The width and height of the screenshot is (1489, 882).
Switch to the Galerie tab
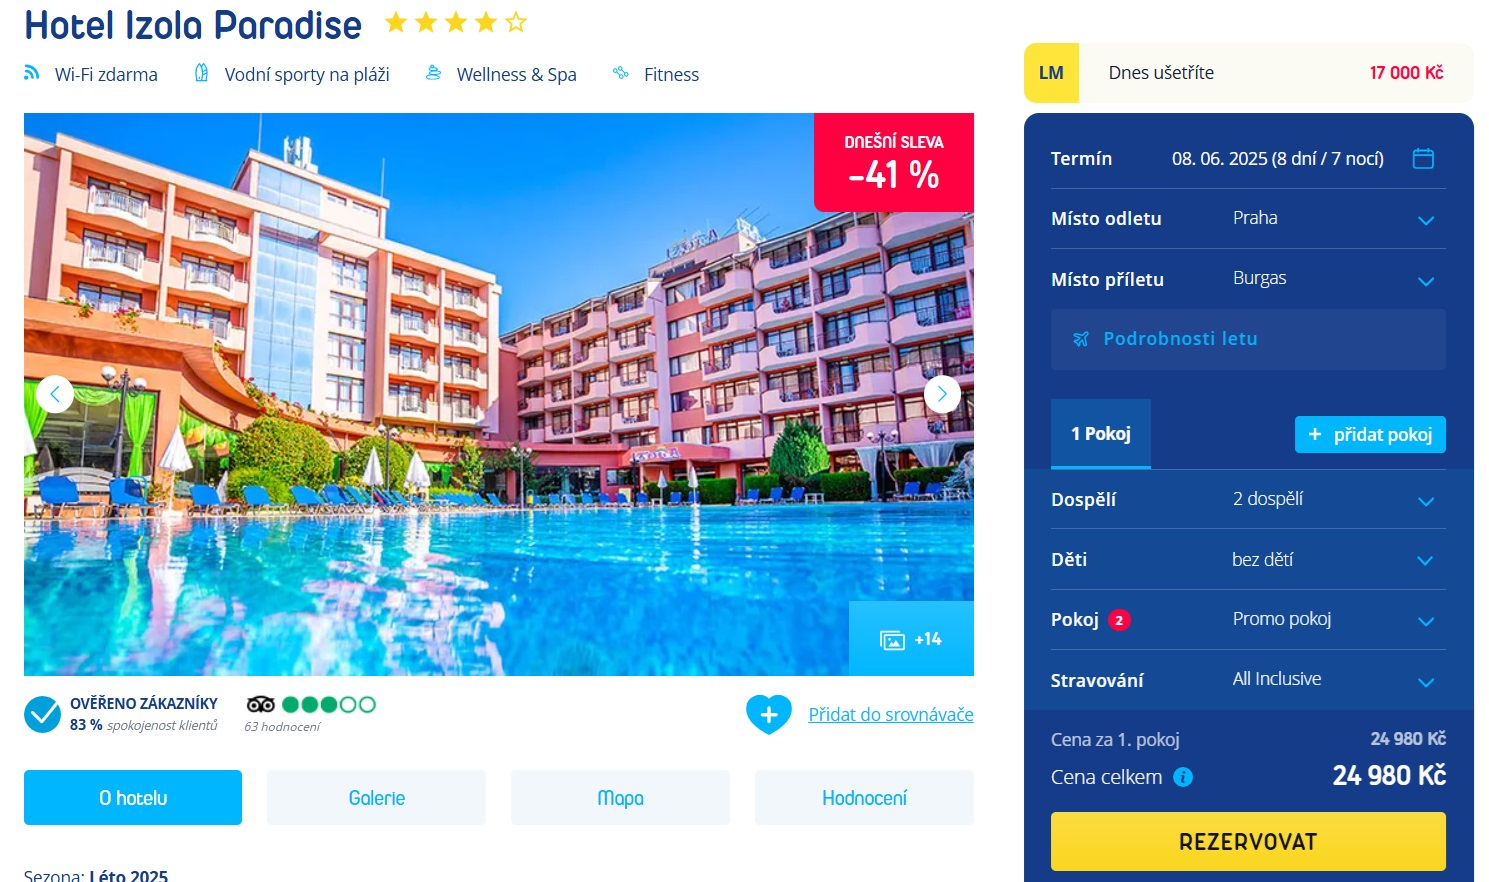(377, 798)
